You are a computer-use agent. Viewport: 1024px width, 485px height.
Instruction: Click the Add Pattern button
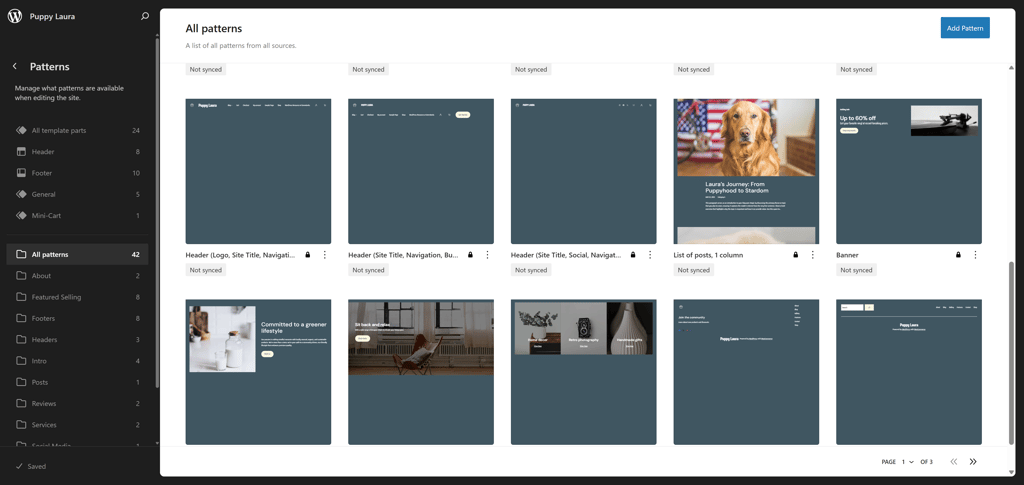[965, 27]
